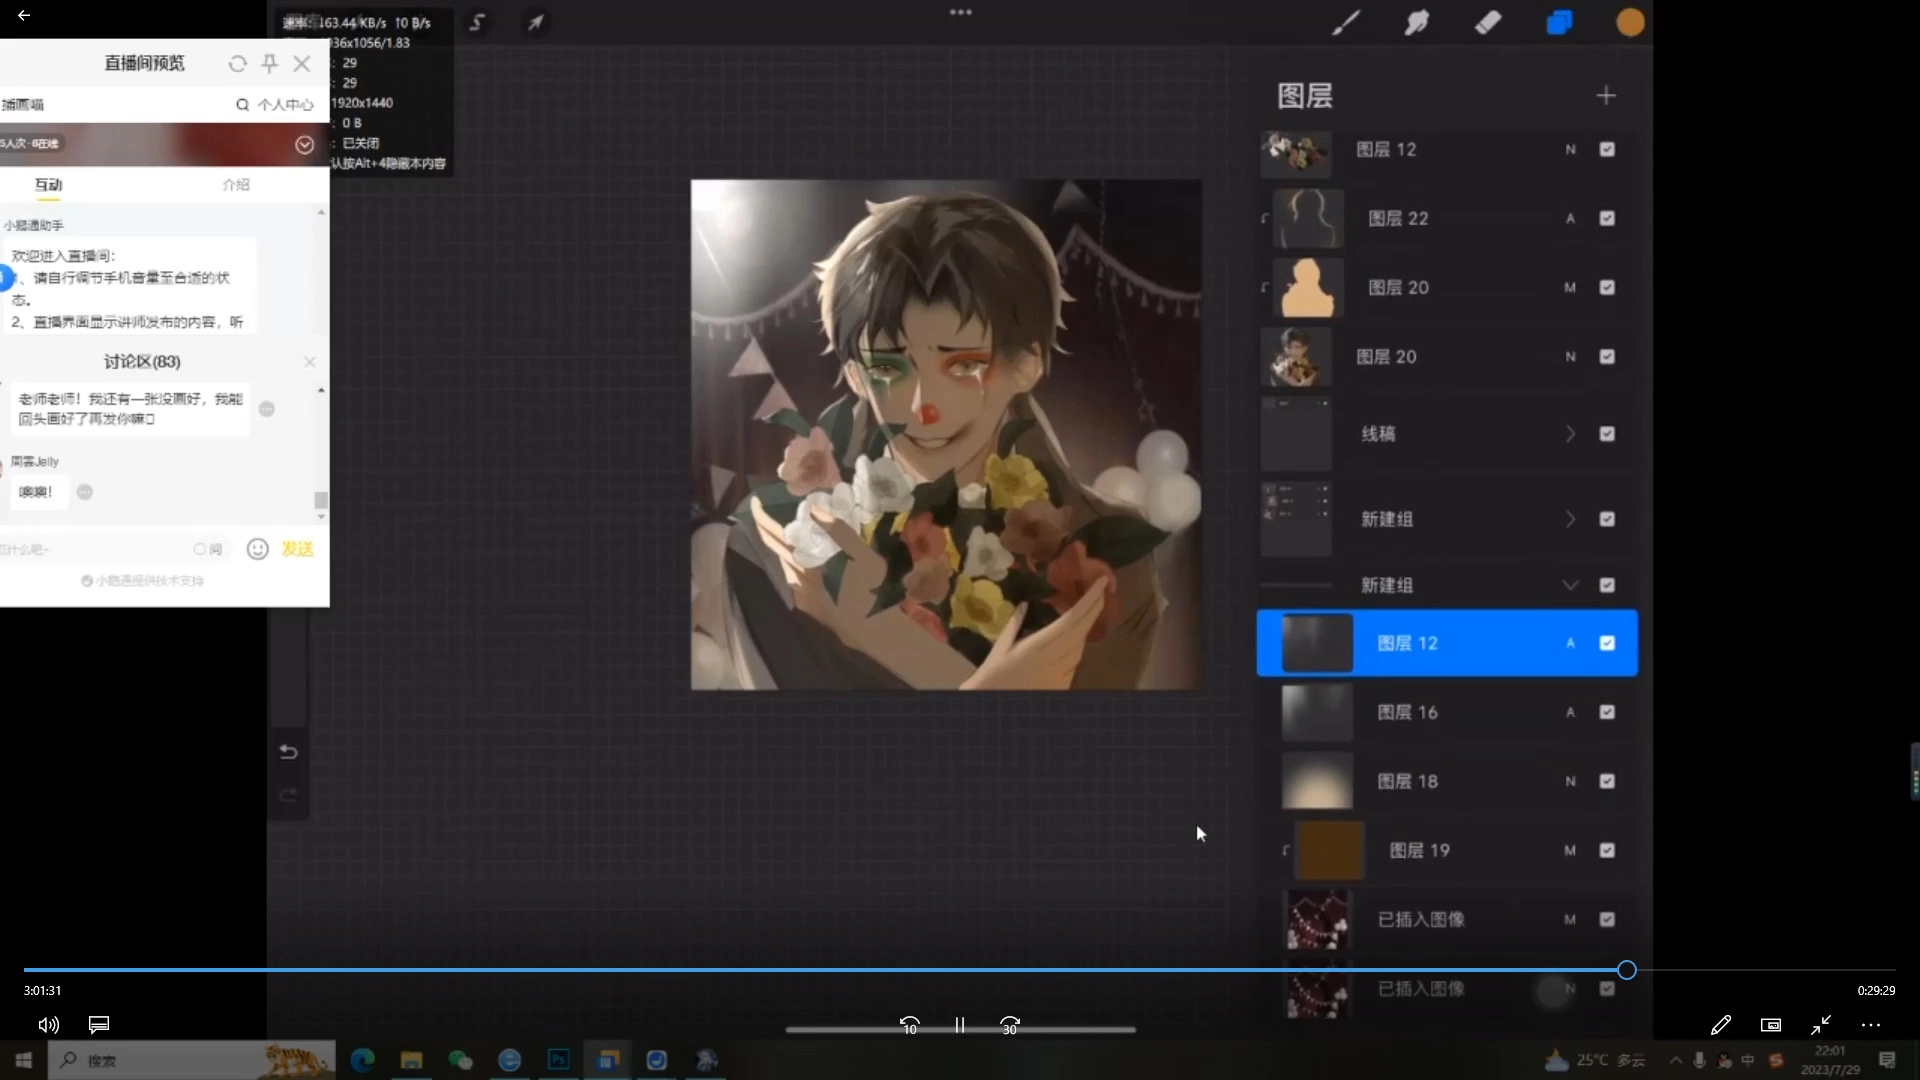Screen dimensions: 1920x1080
Task: Rewind video 10 seconds
Action: tap(909, 1025)
